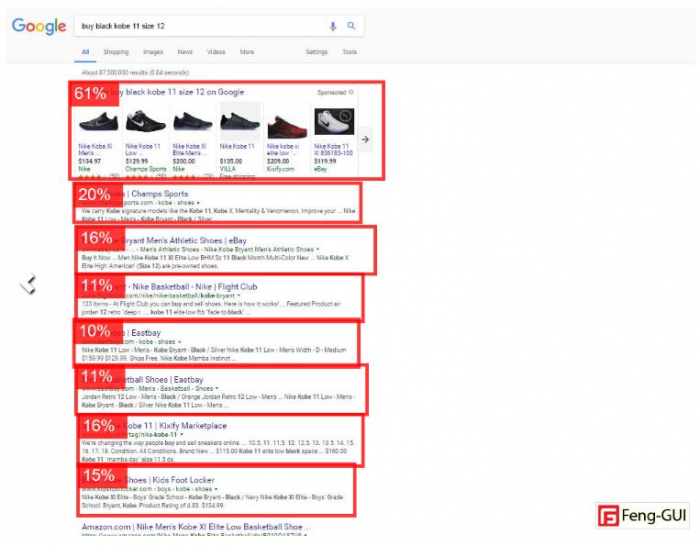The width and height of the screenshot is (700, 546).
Task: Click the shopping carousel next arrow
Action: pyautogui.click(x=365, y=139)
